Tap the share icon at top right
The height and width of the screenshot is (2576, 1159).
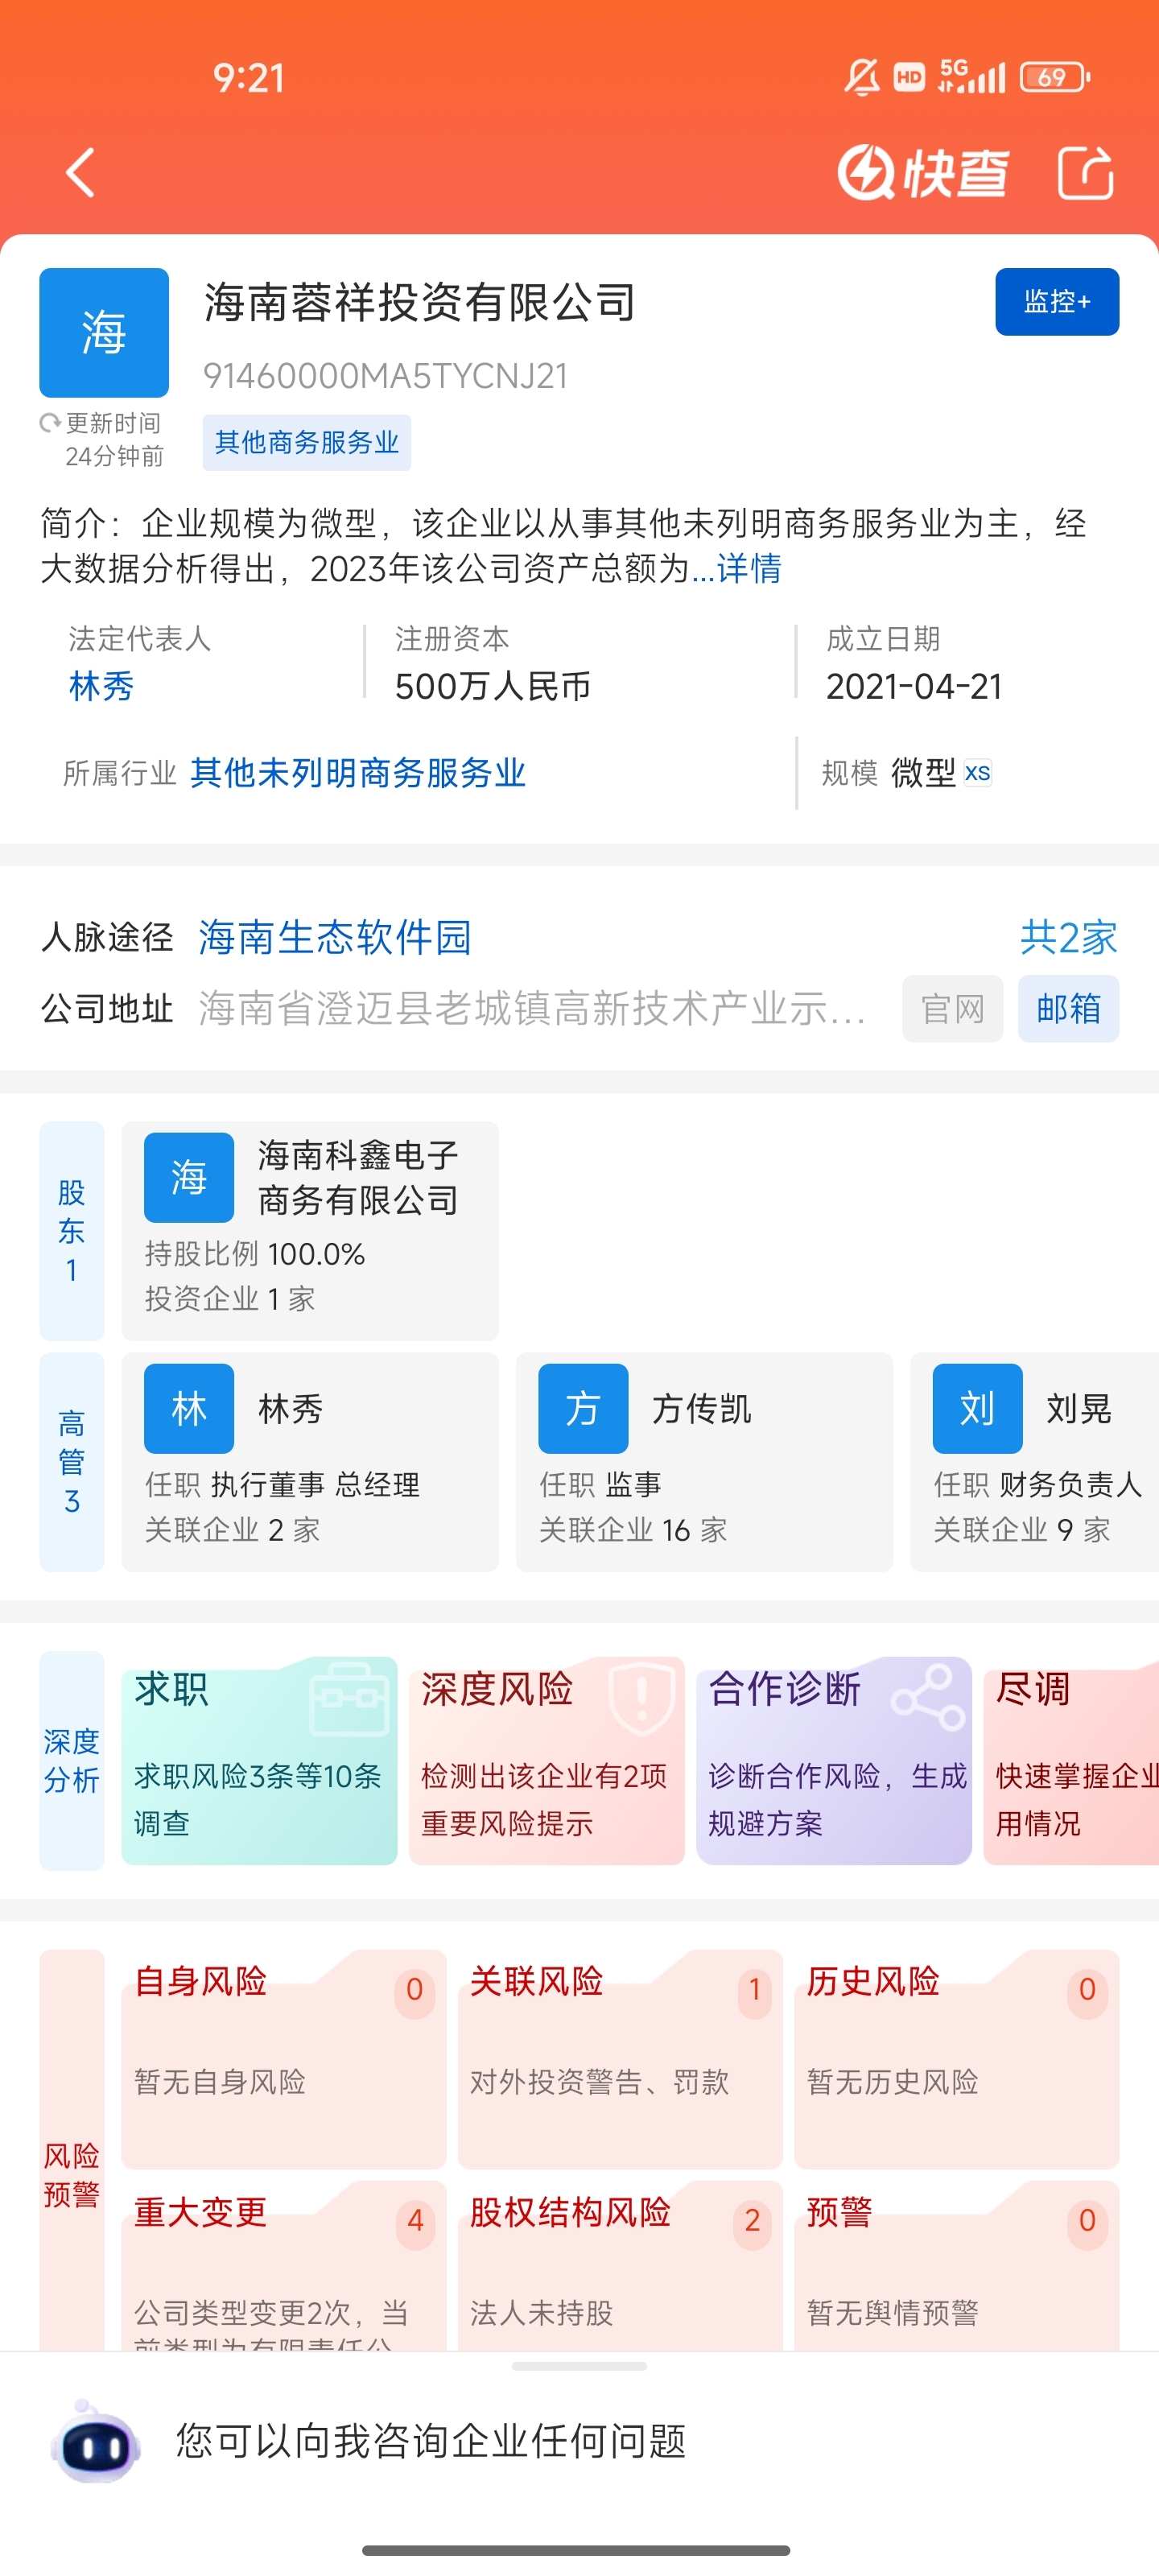pyautogui.click(x=1085, y=173)
